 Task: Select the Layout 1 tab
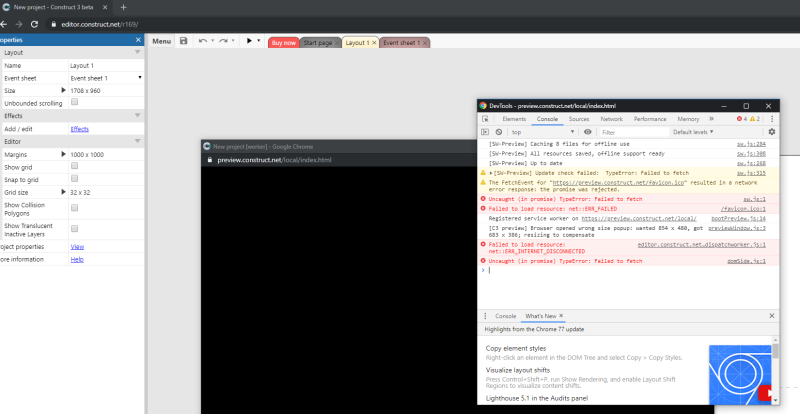(357, 43)
